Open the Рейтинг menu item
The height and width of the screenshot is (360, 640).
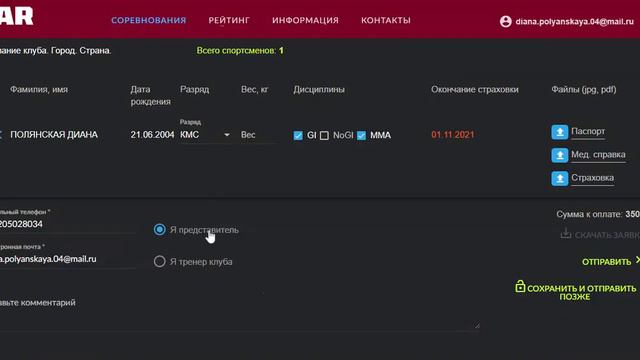pyautogui.click(x=229, y=20)
